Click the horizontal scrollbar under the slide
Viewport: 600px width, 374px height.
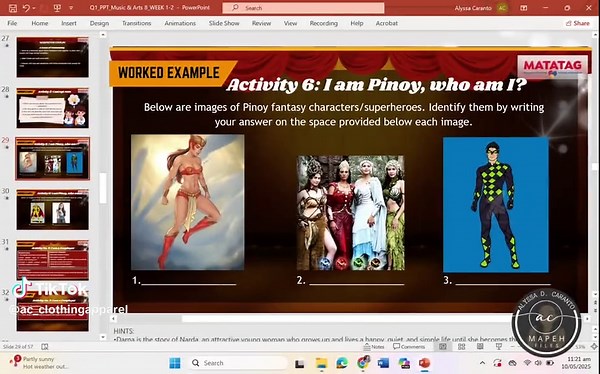click(348, 318)
